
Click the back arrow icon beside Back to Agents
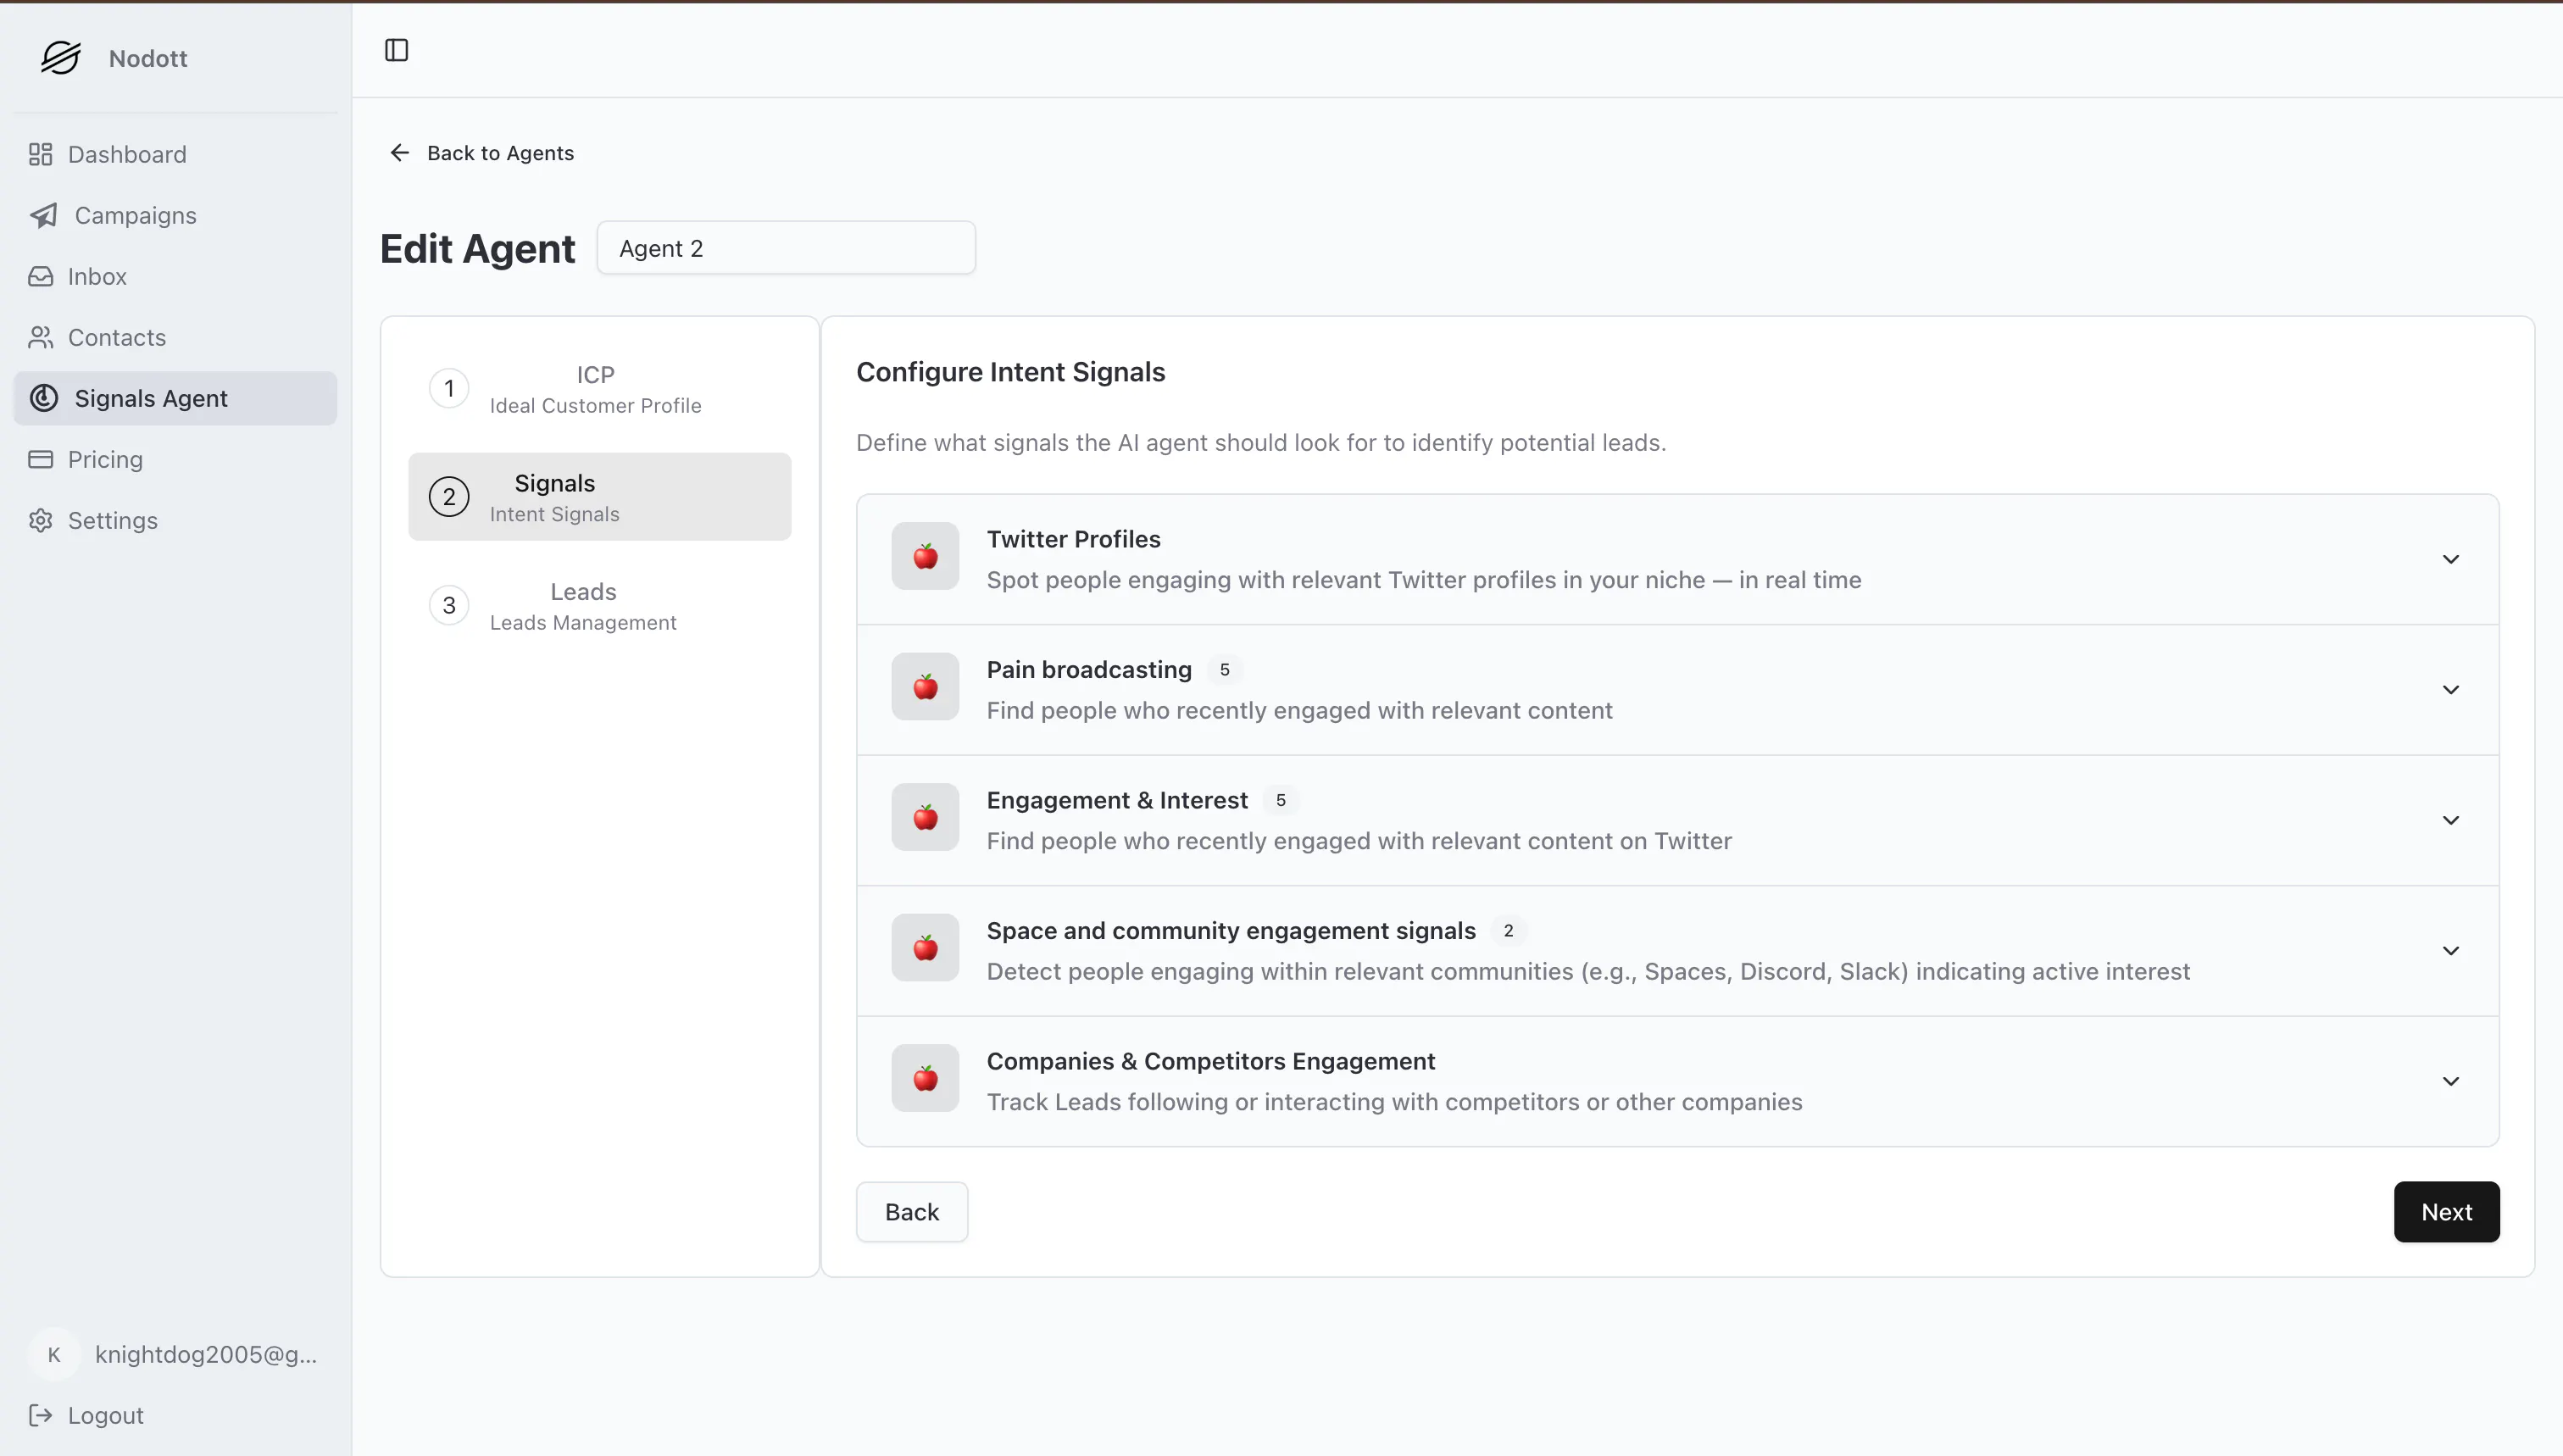[x=399, y=152]
